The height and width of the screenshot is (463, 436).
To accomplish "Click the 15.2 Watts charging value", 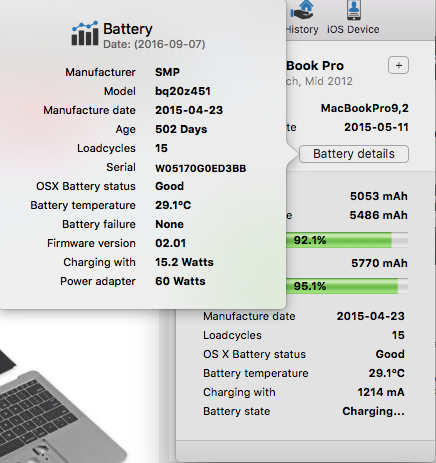I will pyautogui.click(x=184, y=262).
